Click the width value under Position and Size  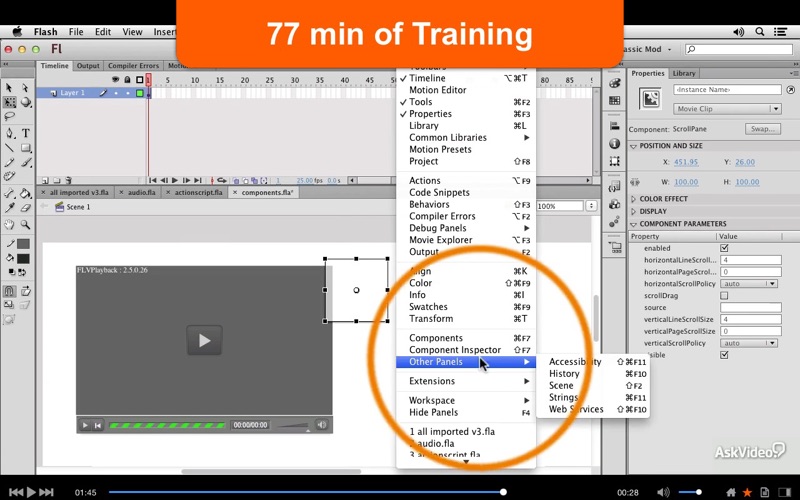coord(686,182)
